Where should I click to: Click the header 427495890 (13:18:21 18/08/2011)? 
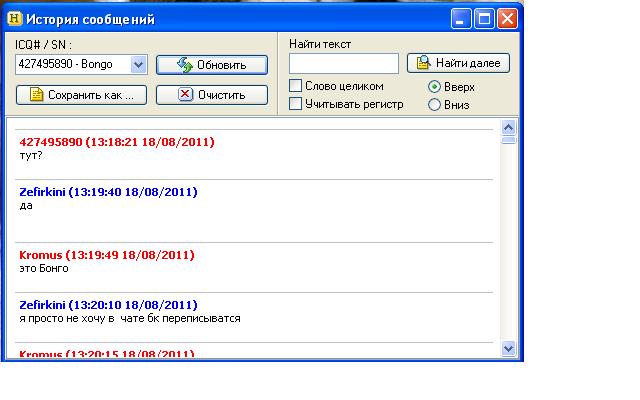117,142
